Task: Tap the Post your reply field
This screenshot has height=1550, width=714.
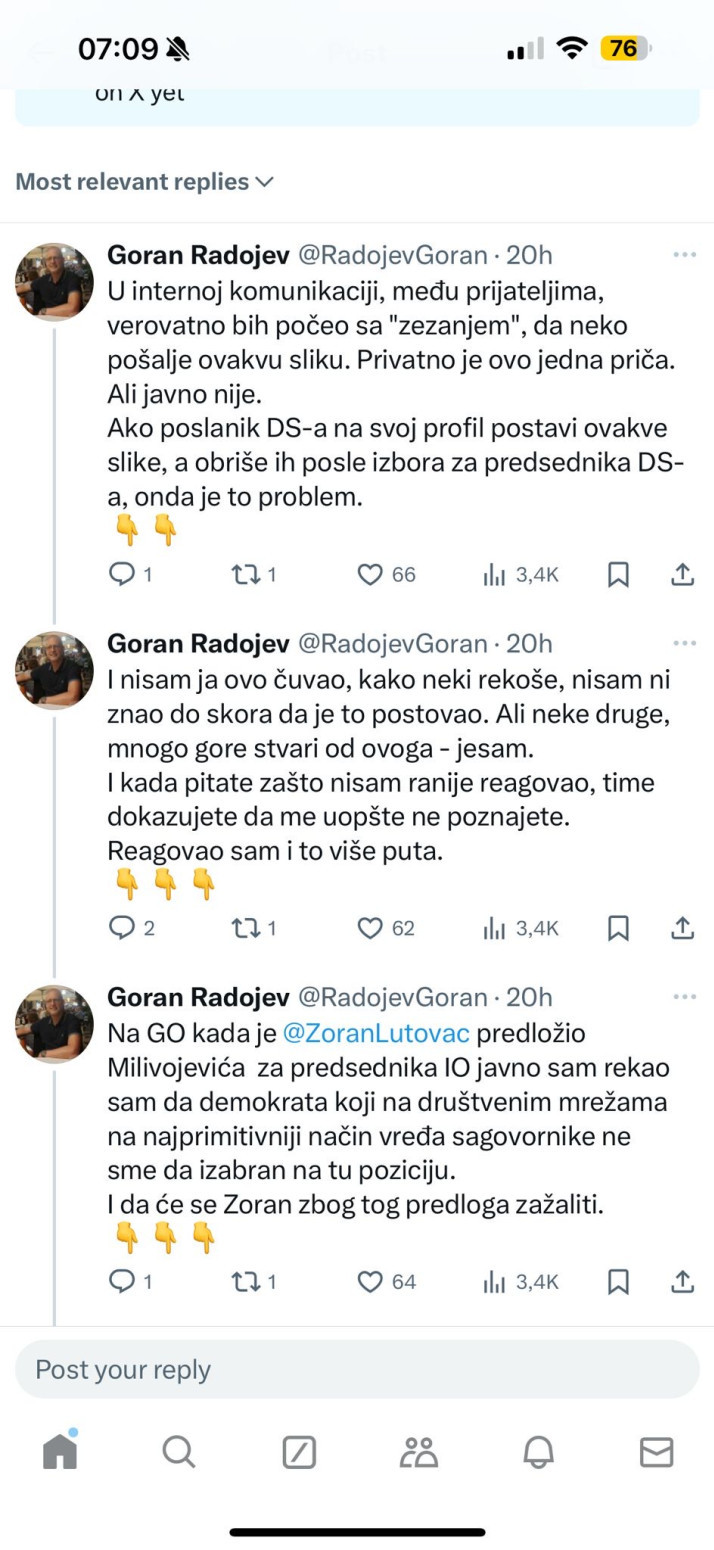Action: point(357,1369)
